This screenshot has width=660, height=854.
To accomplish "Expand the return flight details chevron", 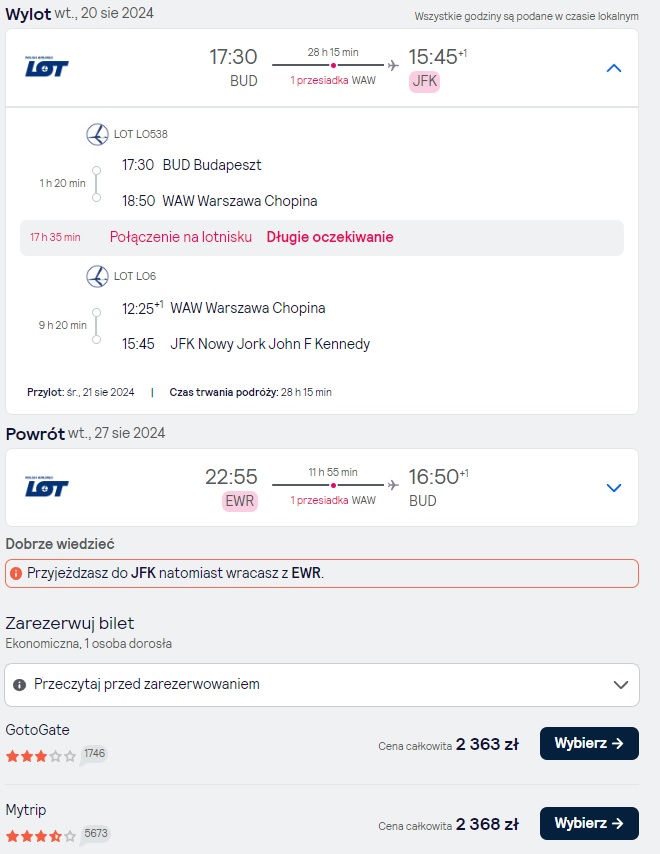I will click(614, 488).
